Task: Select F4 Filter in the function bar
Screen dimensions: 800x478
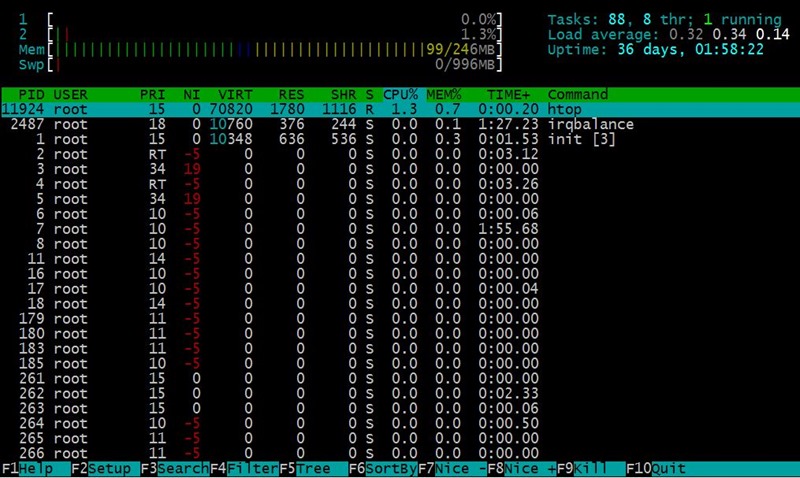Action: tap(244, 469)
